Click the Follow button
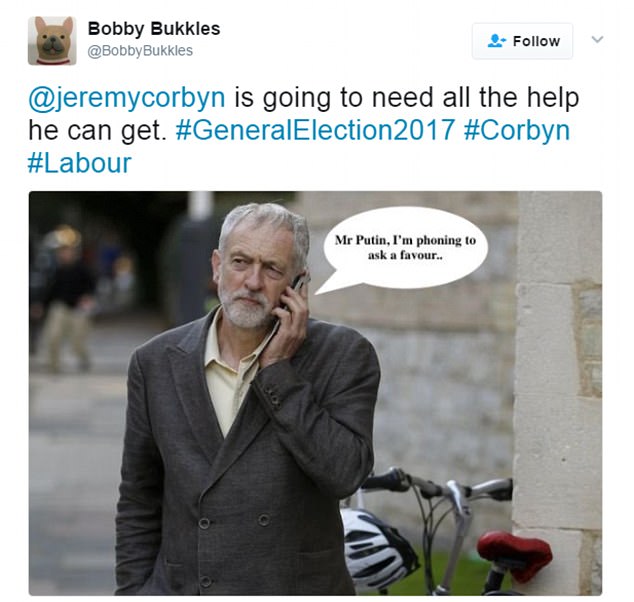This screenshot has width=634, height=602. (522, 41)
